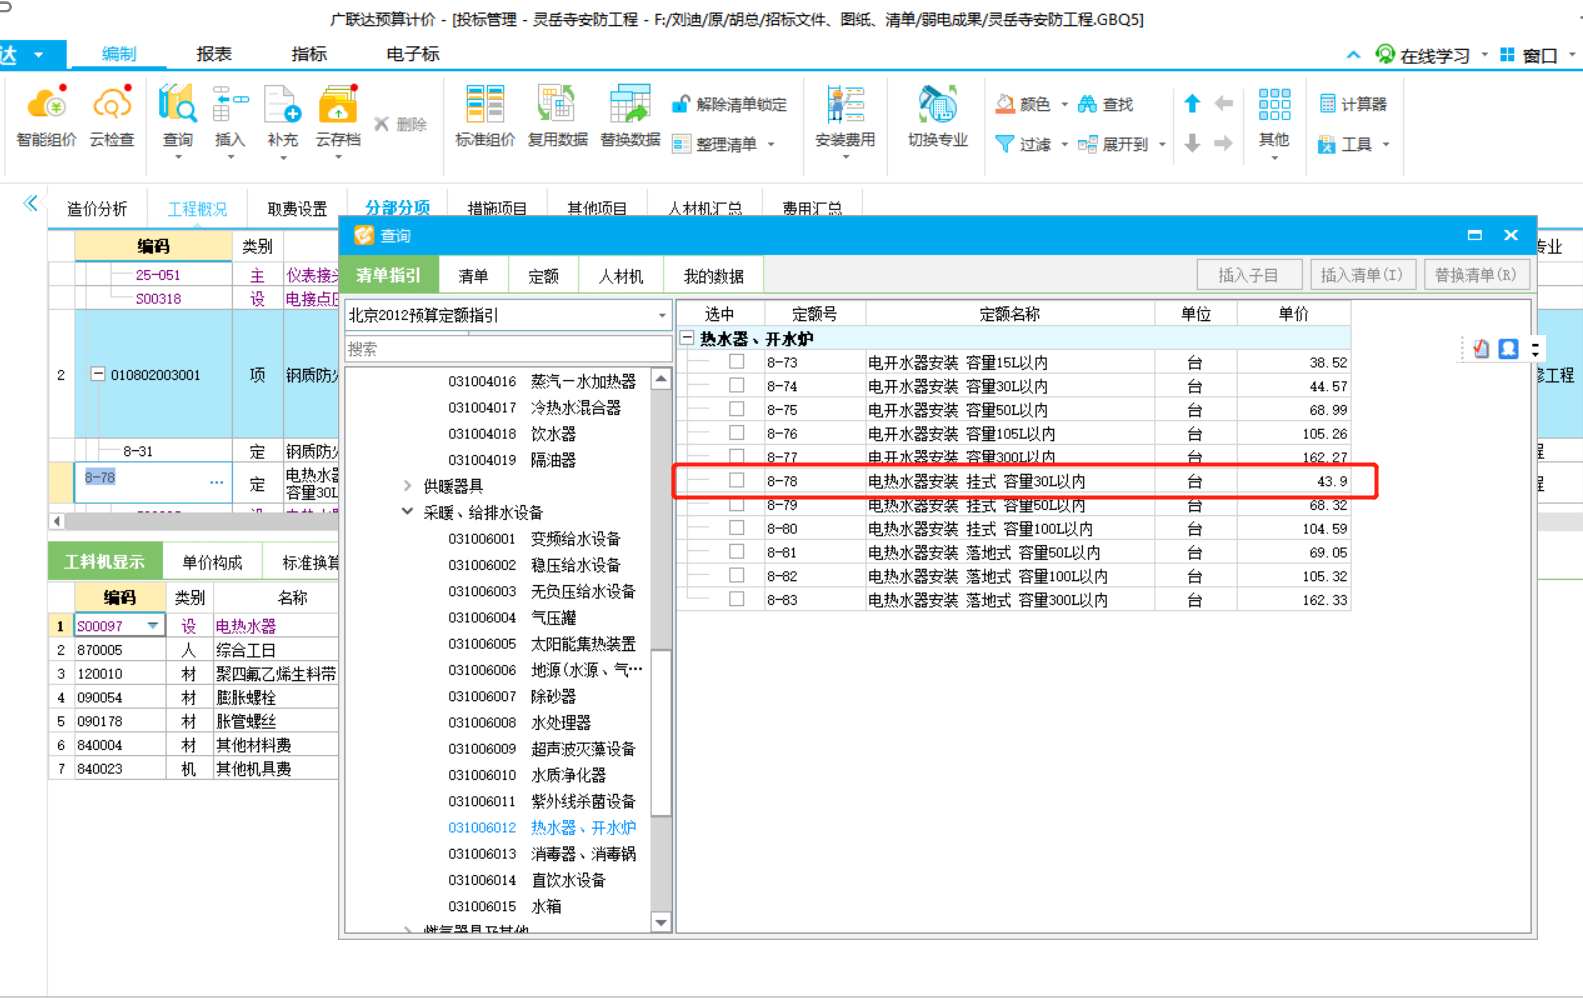
Task: Move item down with gray down arrow
Action: [1192, 144]
